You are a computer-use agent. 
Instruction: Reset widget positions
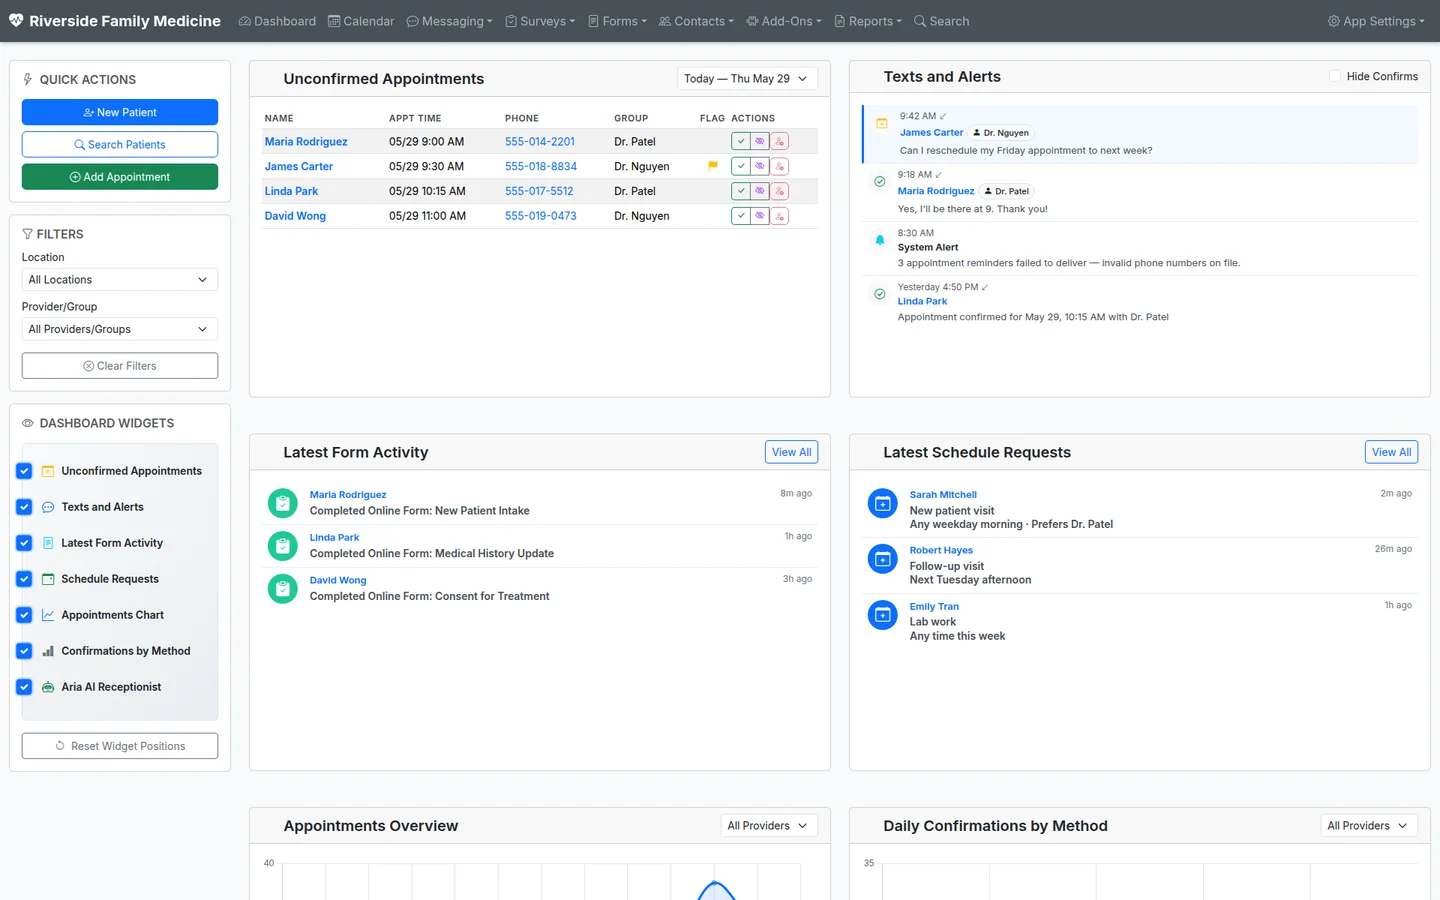pos(120,746)
